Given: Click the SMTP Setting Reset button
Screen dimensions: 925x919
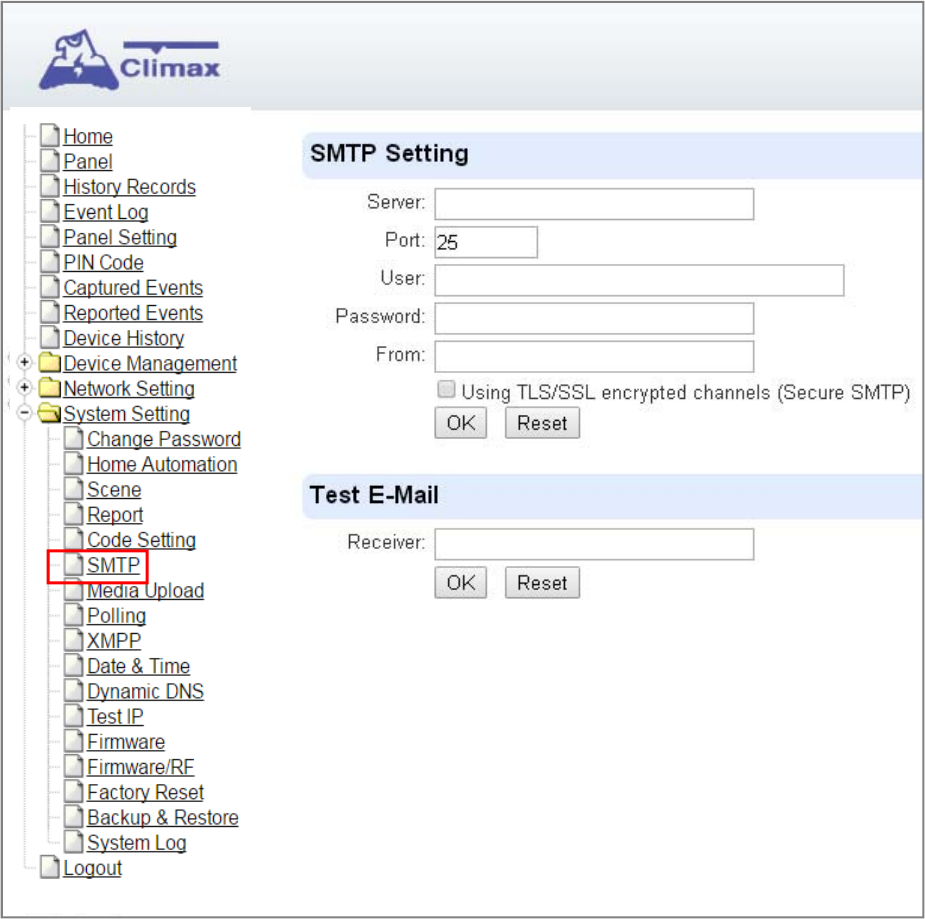Looking at the screenshot, I should click(542, 423).
